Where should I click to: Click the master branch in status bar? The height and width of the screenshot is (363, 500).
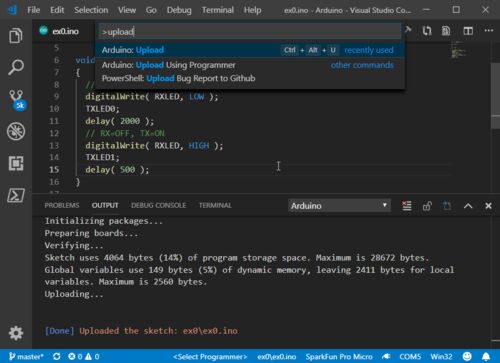tap(26, 357)
